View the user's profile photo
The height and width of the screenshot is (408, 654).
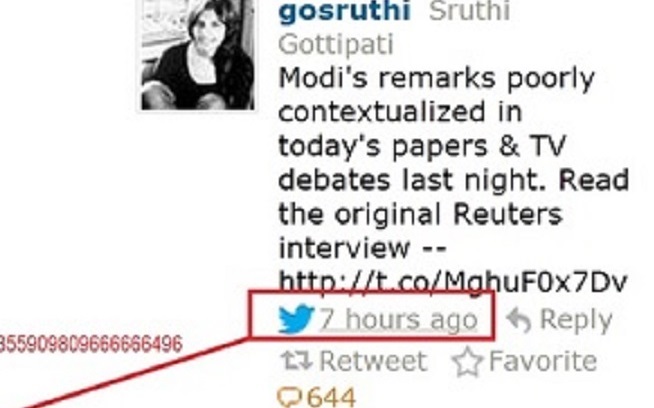pos(198,54)
